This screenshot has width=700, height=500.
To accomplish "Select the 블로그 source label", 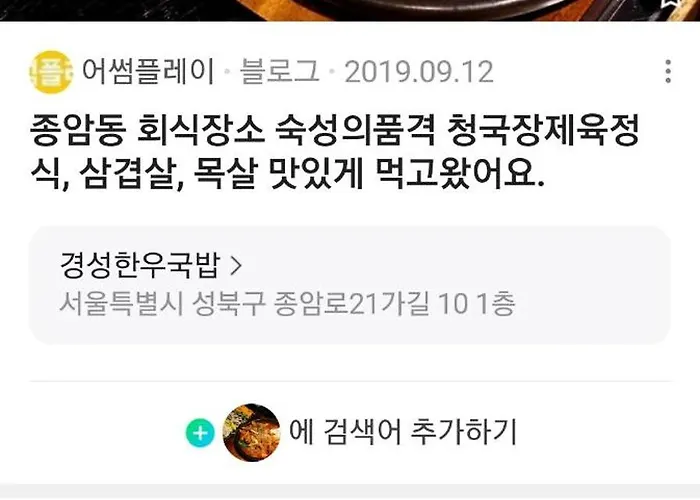I will click(x=280, y=72).
